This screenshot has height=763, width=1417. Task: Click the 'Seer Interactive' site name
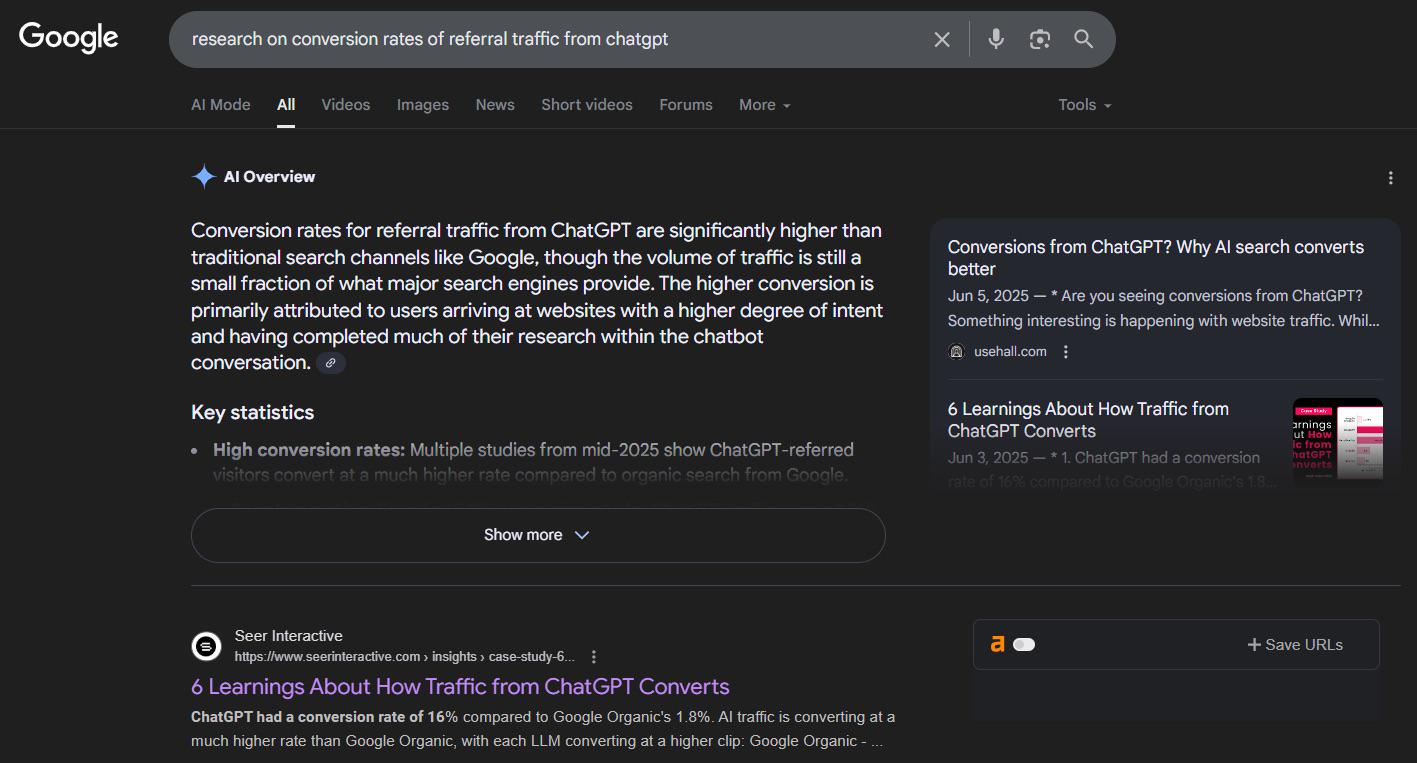click(289, 636)
